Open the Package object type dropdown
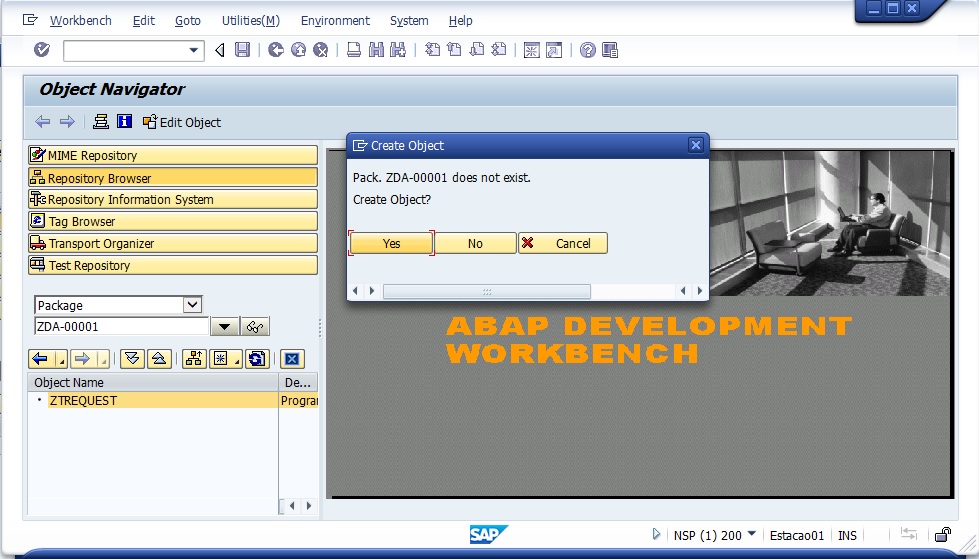The image size is (979, 559). tap(193, 305)
